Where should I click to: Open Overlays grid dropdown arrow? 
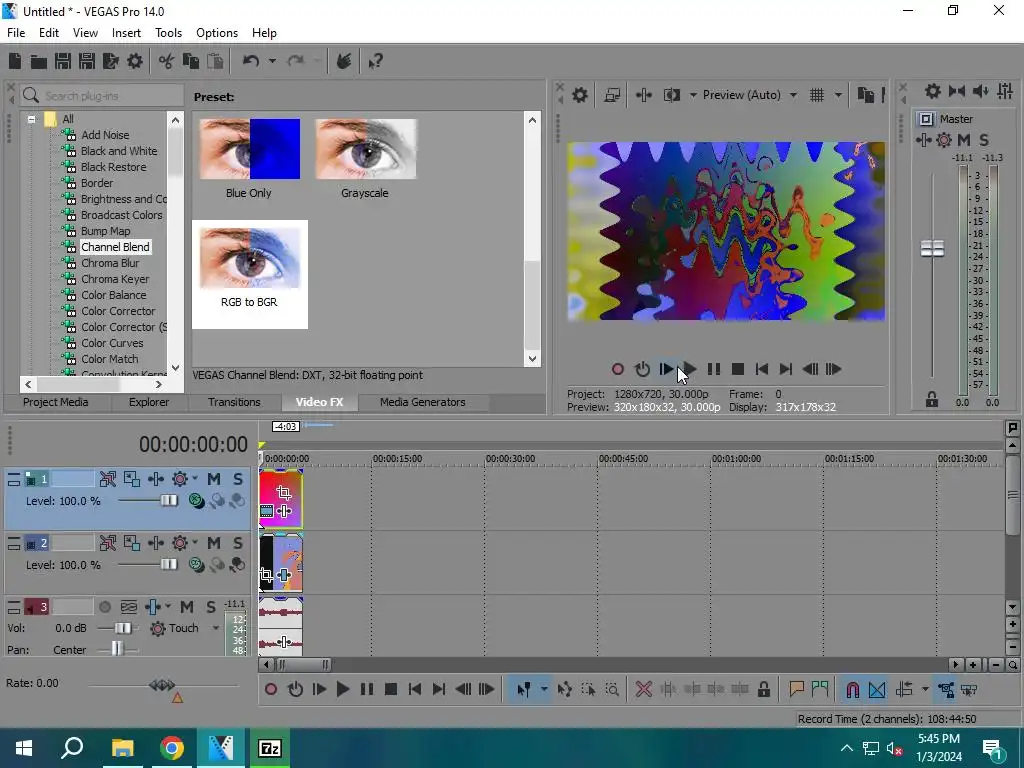[838, 95]
